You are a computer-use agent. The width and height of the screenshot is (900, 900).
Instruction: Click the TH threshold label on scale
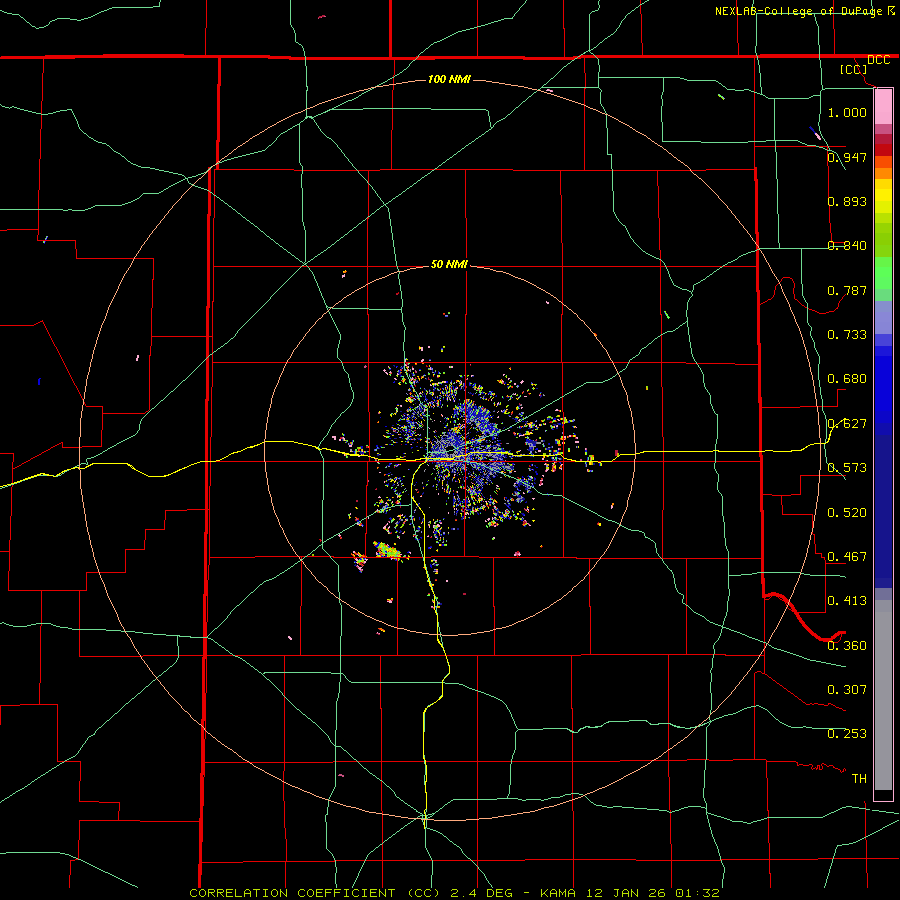[x=859, y=779]
